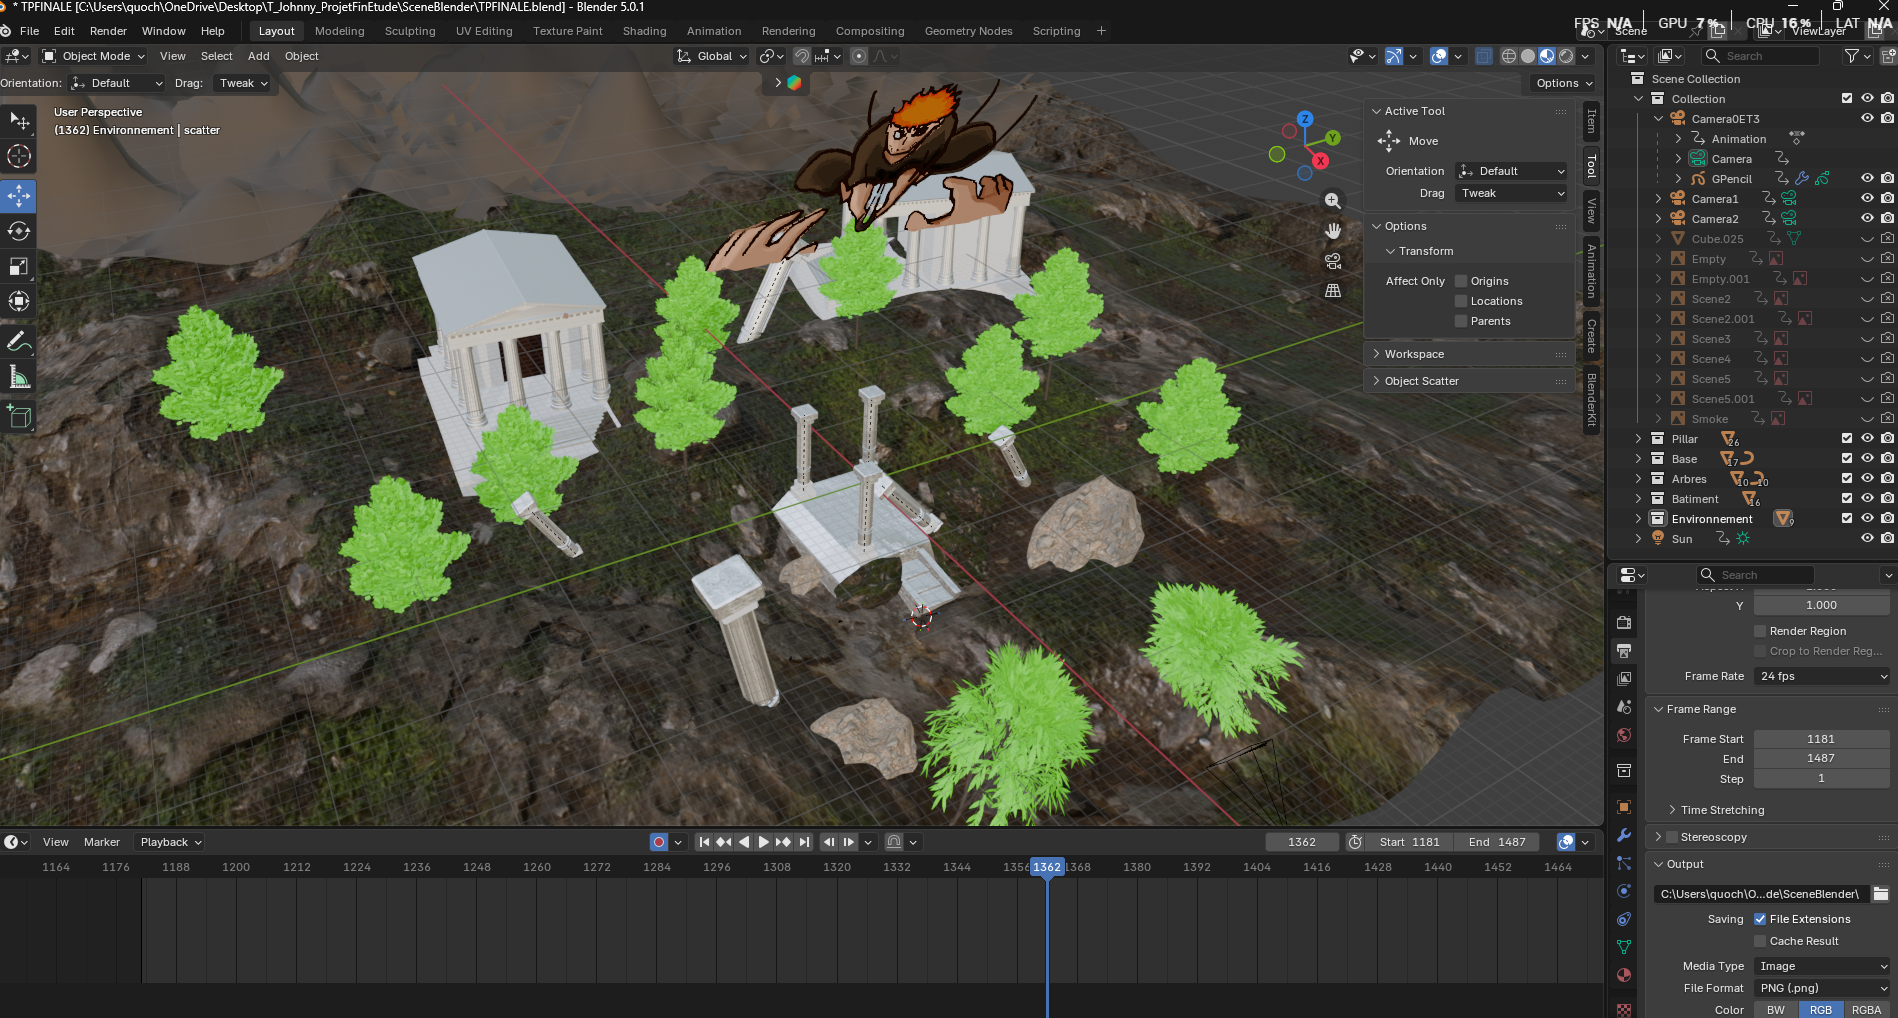This screenshot has width=1898, height=1018.
Task: Select the Measure tool
Action: [x=19, y=377]
